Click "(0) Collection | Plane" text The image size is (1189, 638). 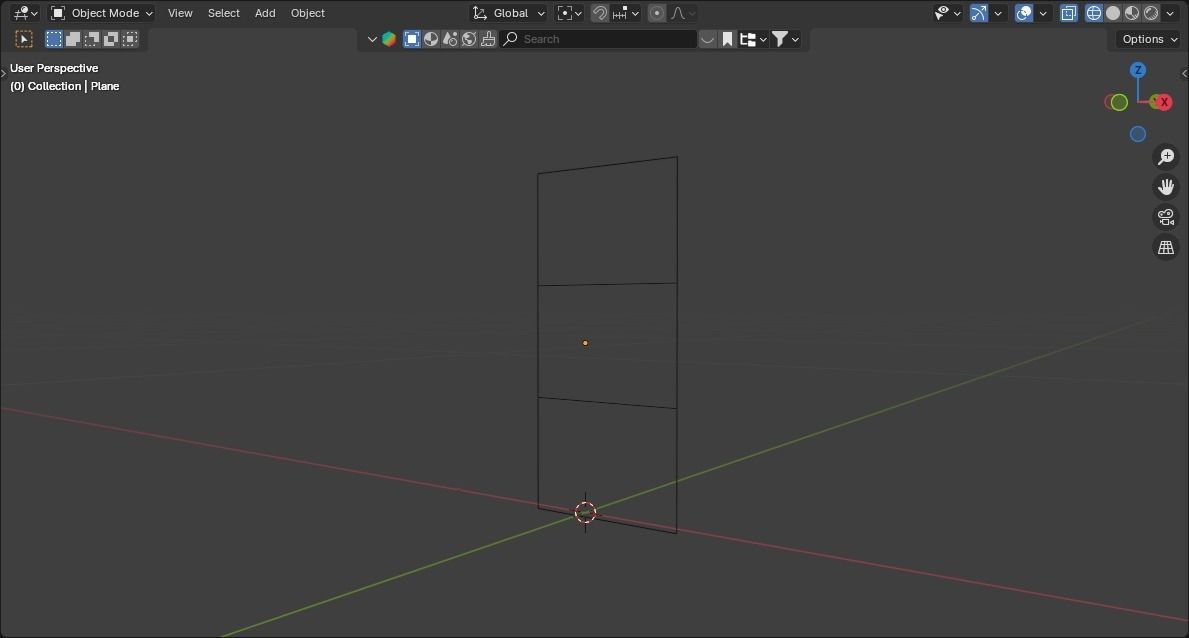click(64, 86)
